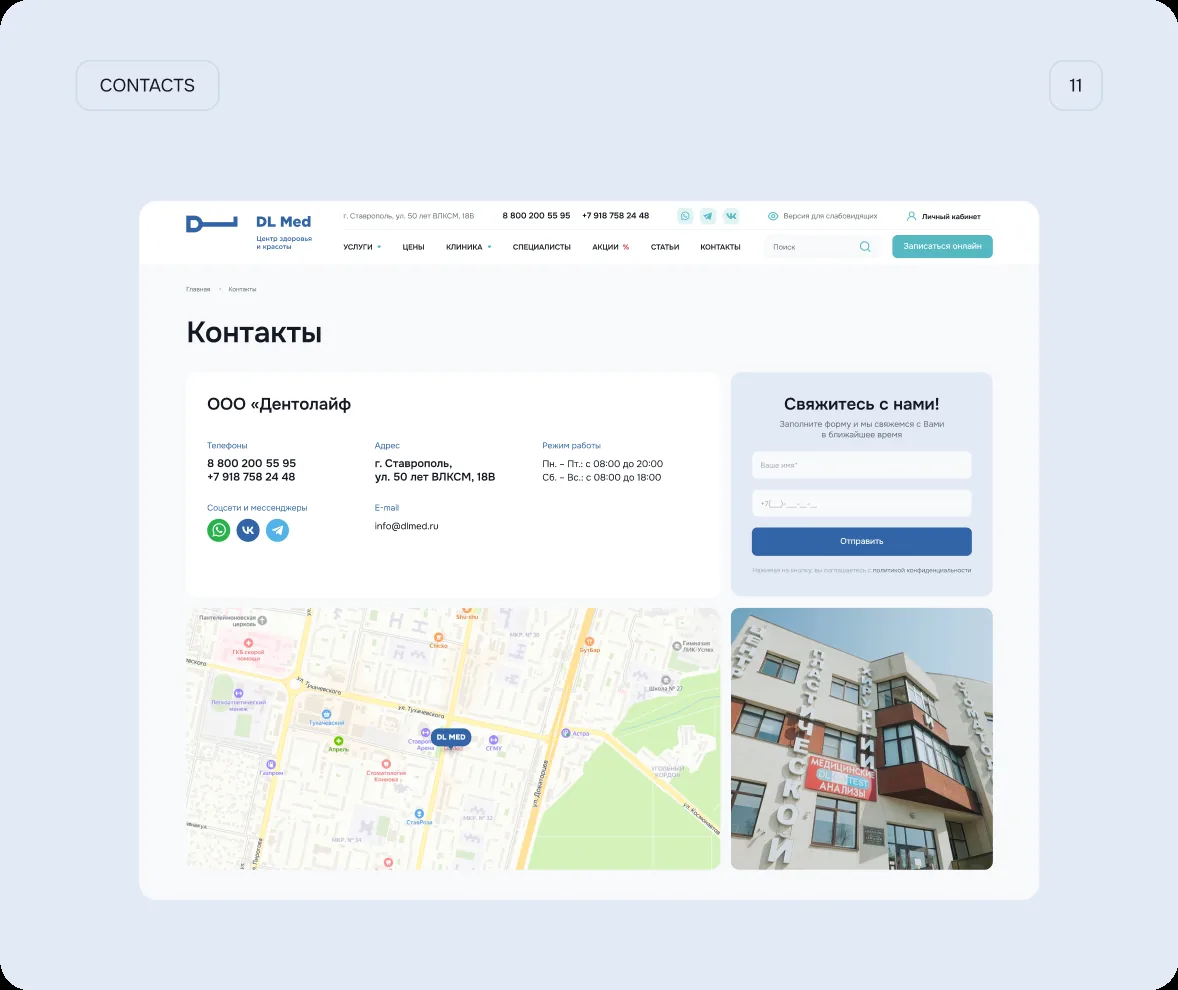1178x990 pixels.
Task: Click the ГКБ скорой помощи marker on map
Action: pos(248,643)
